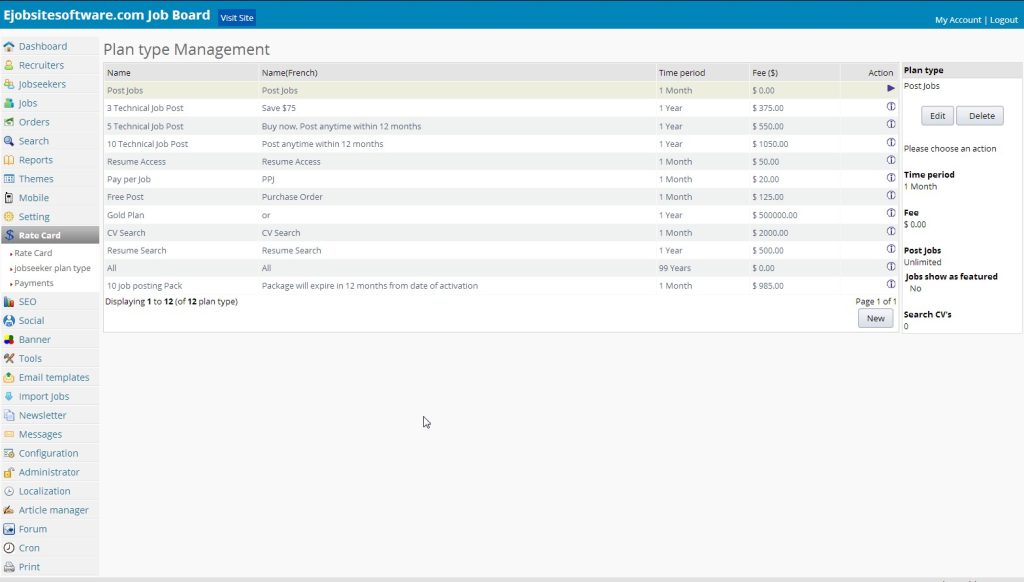The height and width of the screenshot is (582, 1024).
Task: Click info icon for Pay per Job row
Action: pyautogui.click(x=891, y=178)
